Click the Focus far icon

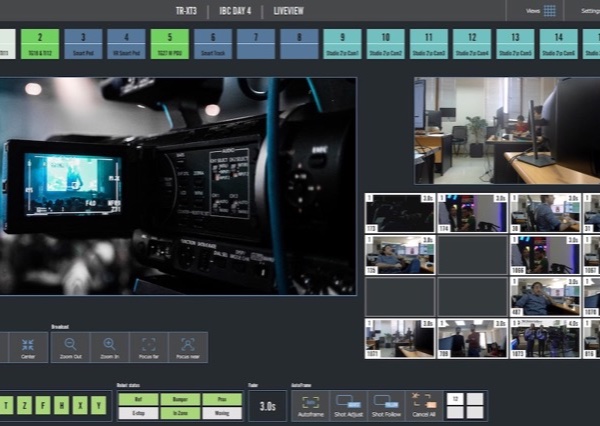coord(148,344)
